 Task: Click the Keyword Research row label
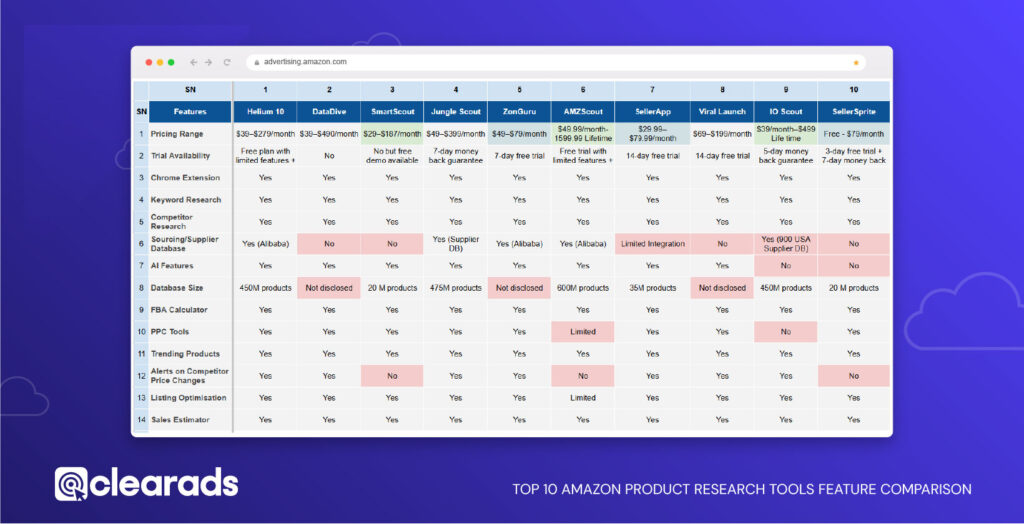click(x=190, y=200)
